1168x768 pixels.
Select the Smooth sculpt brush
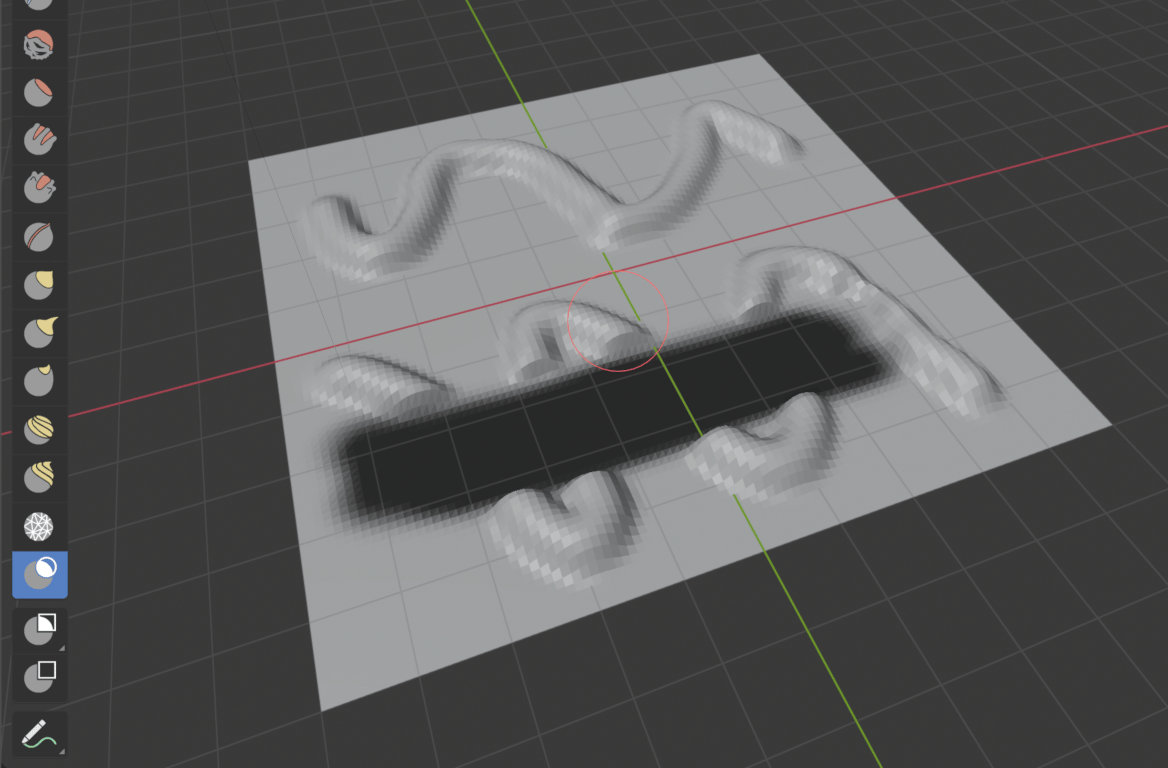pyautogui.click(x=39, y=44)
